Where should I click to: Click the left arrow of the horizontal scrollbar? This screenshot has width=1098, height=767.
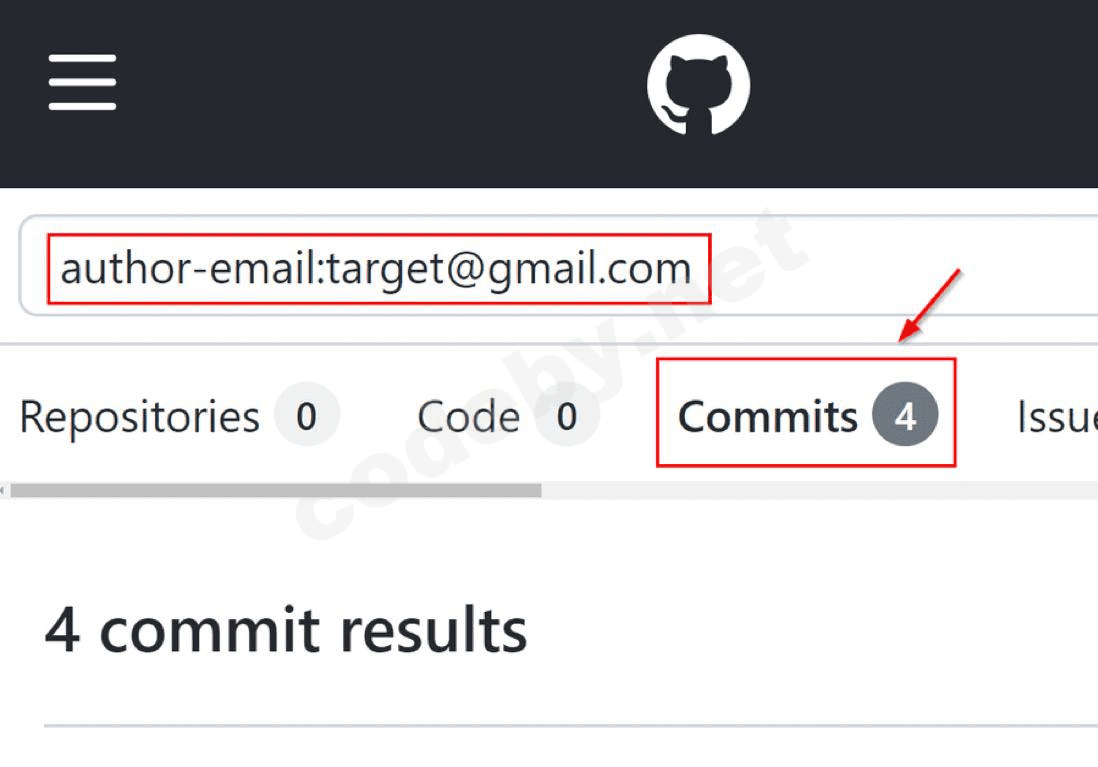pyautogui.click(x=4, y=491)
